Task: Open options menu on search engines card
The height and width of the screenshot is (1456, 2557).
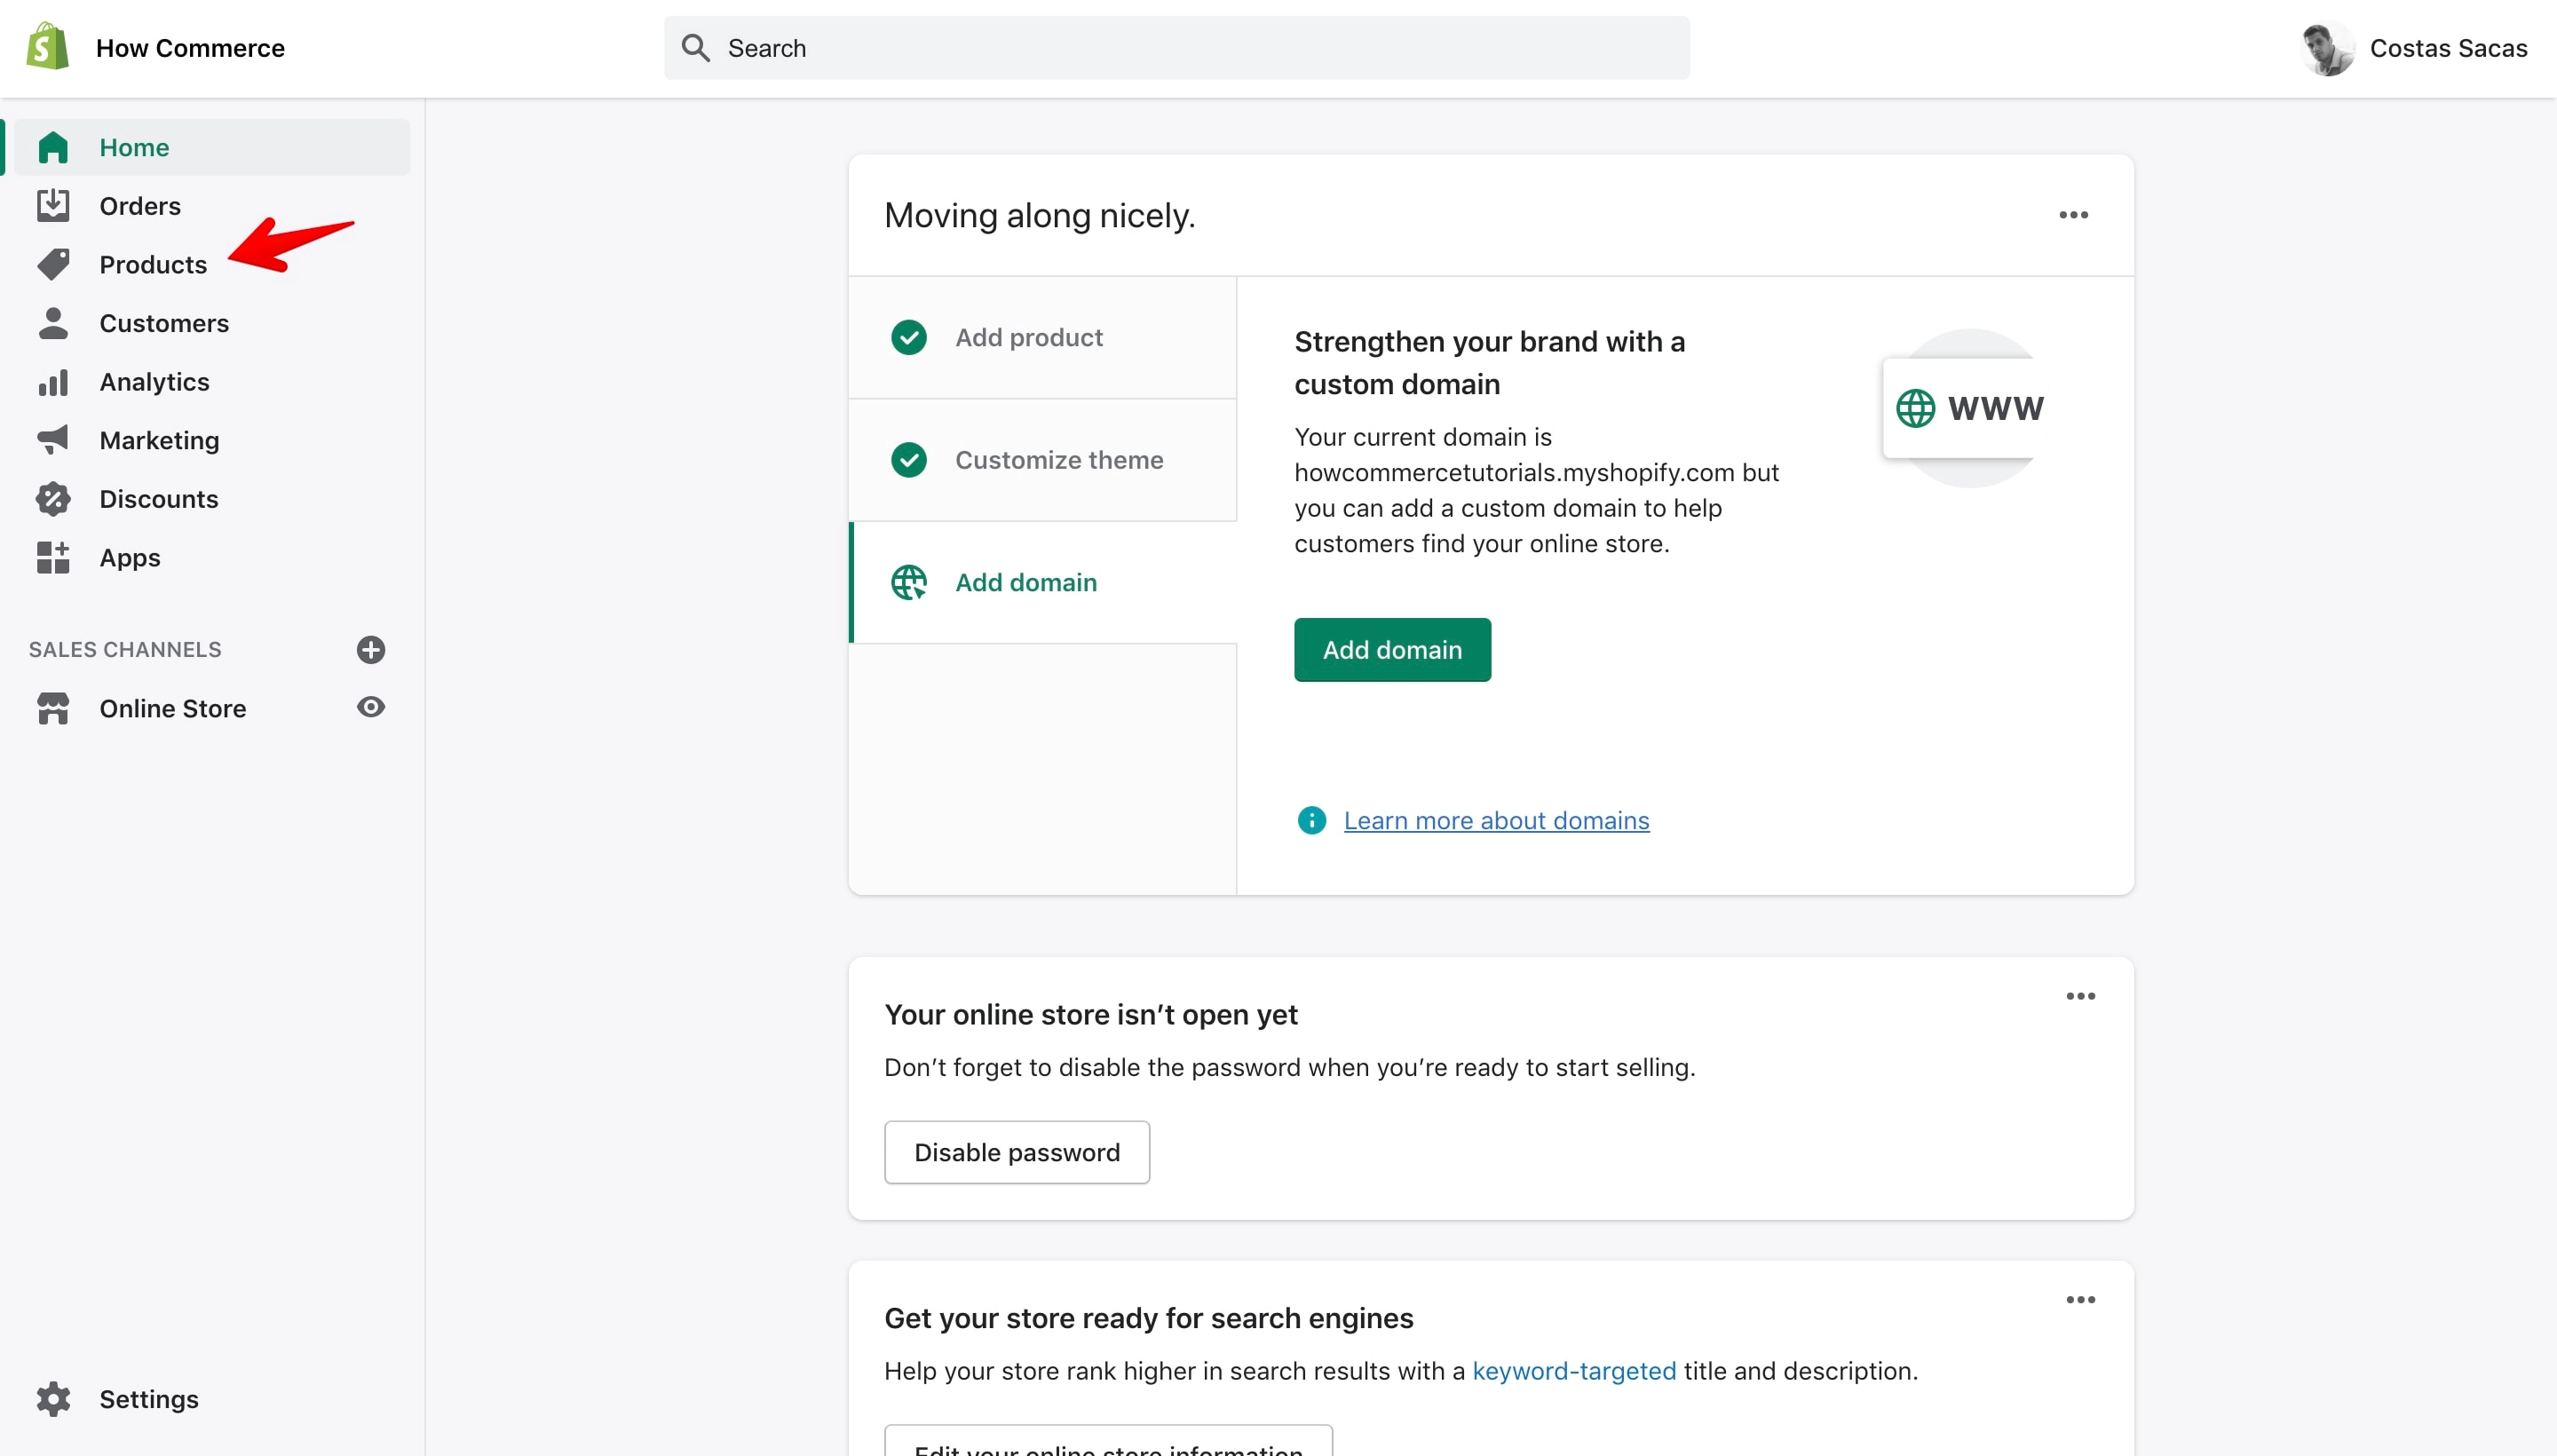Action: point(2080,1300)
